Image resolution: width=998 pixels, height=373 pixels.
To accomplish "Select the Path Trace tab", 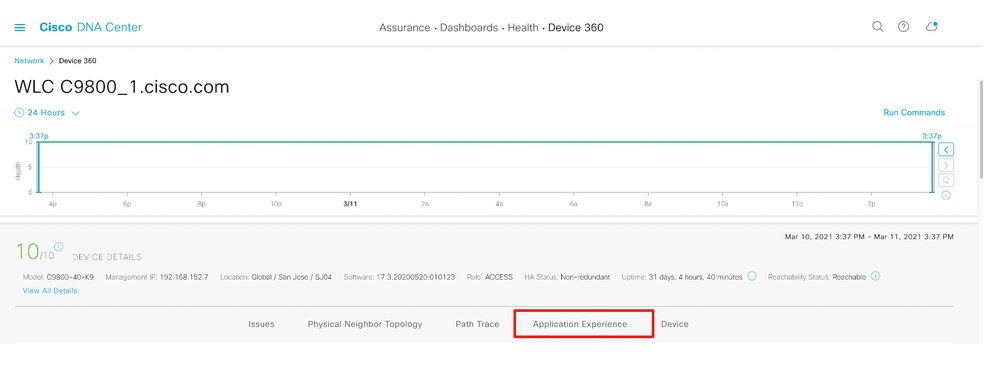I will (x=477, y=324).
